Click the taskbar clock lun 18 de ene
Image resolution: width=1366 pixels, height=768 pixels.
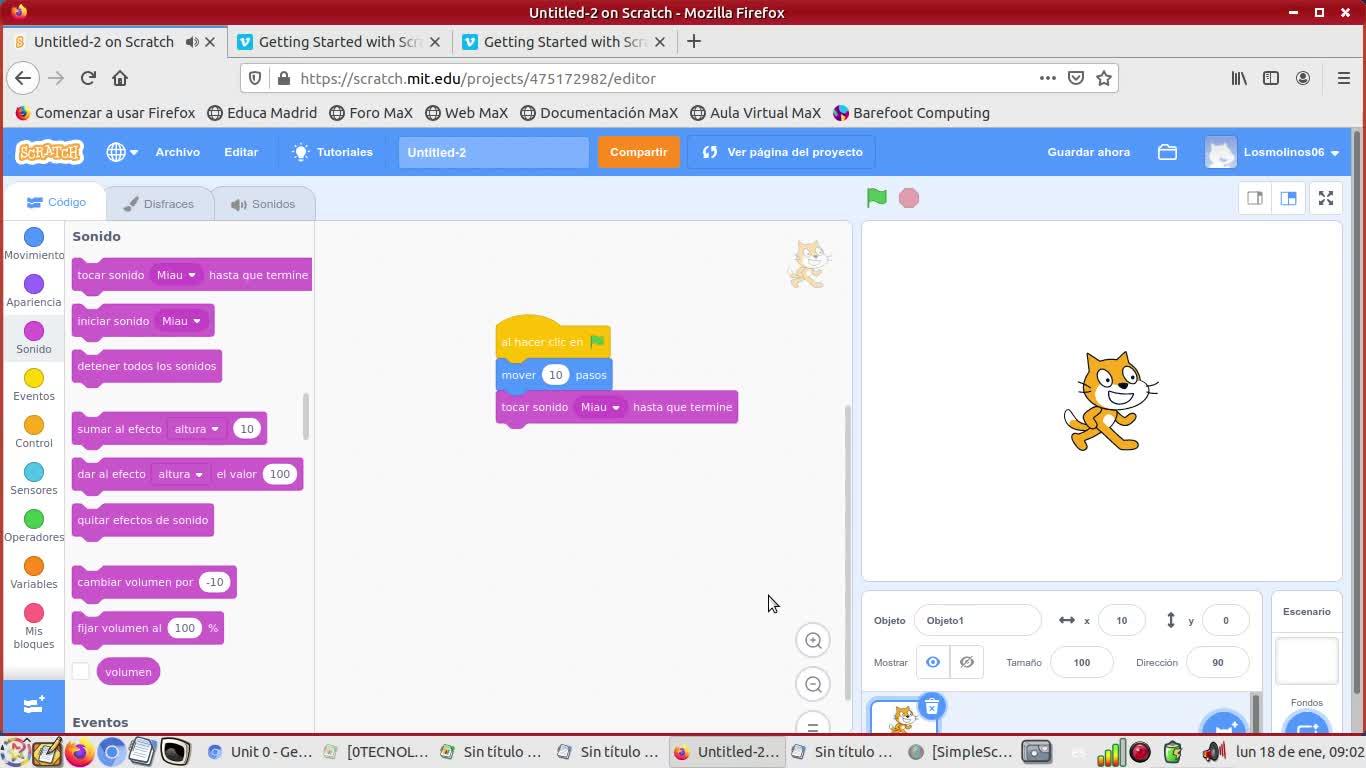1300,752
